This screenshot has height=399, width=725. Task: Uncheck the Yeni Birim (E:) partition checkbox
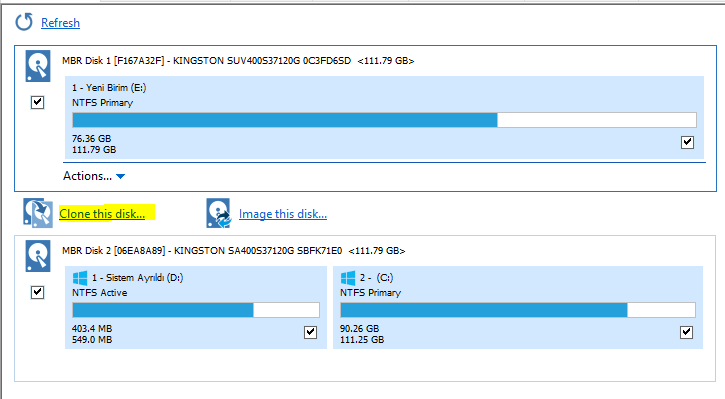pyautogui.click(x=688, y=142)
